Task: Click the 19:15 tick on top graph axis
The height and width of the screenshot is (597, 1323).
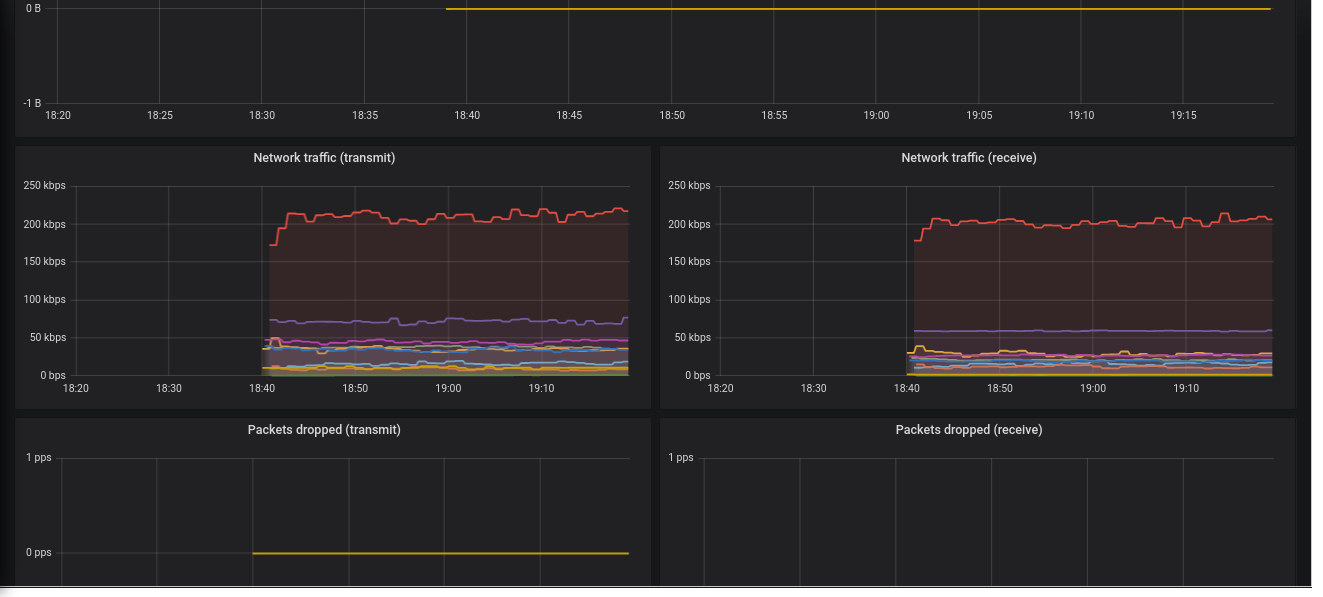Action: [x=1183, y=116]
